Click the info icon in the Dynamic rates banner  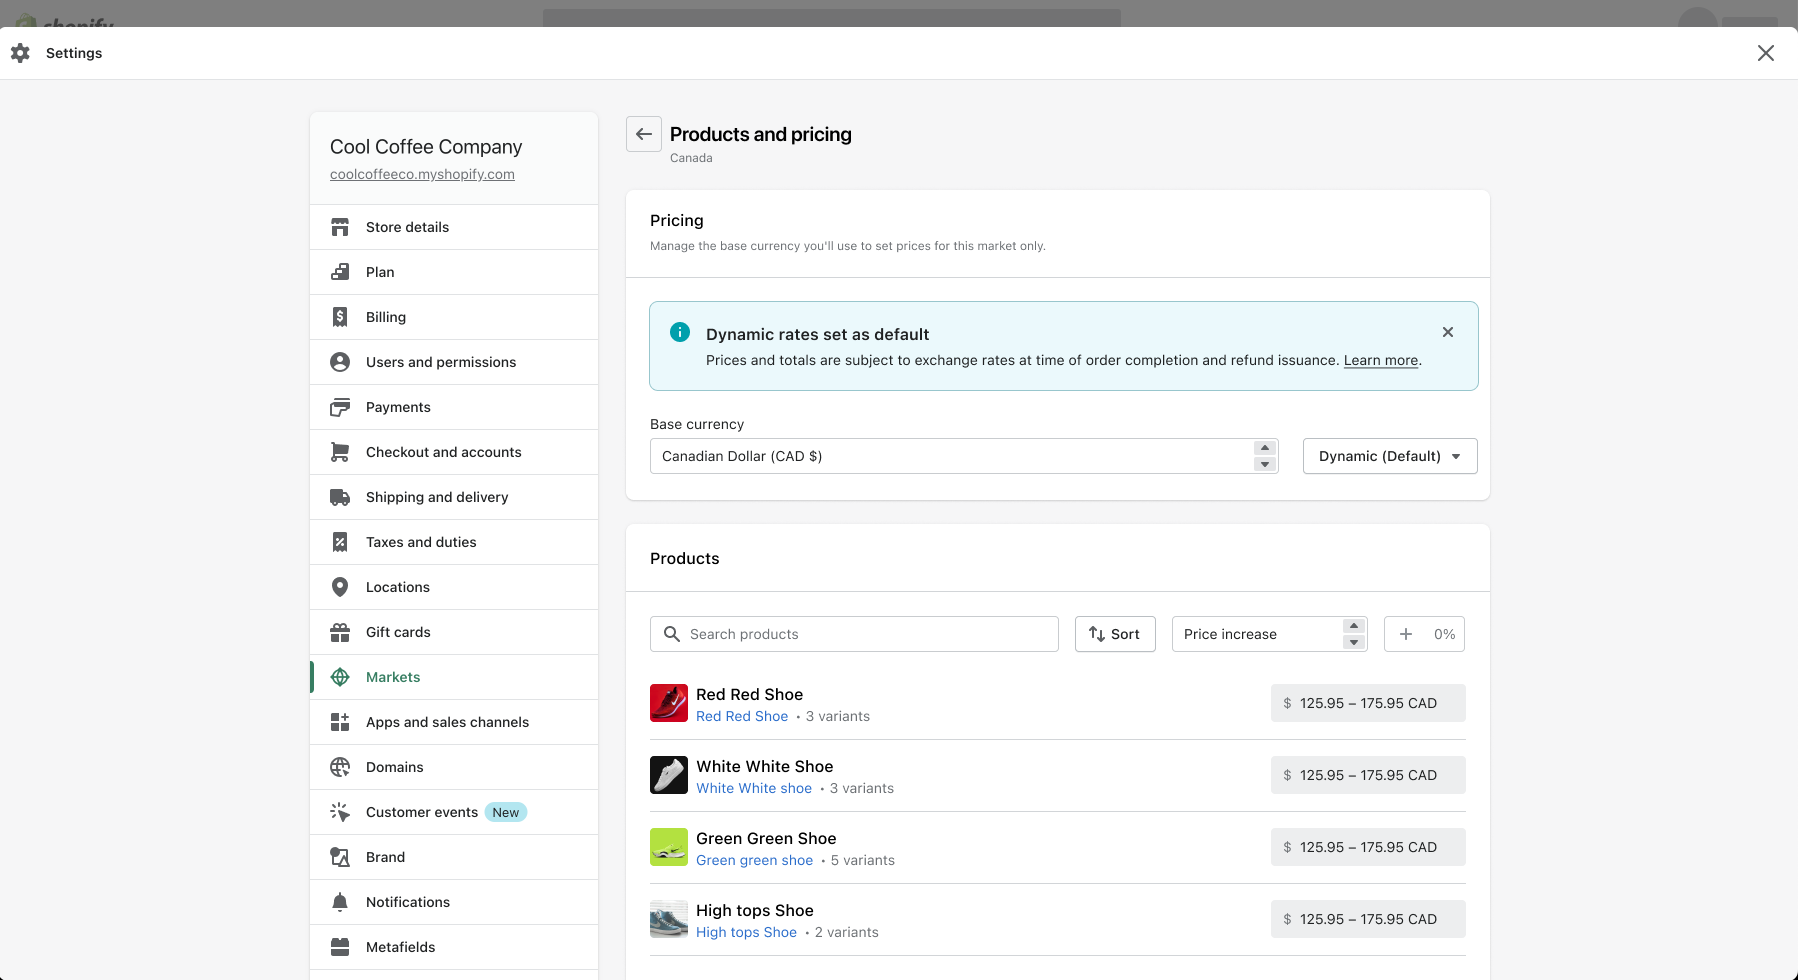click(x=680, y=333)
